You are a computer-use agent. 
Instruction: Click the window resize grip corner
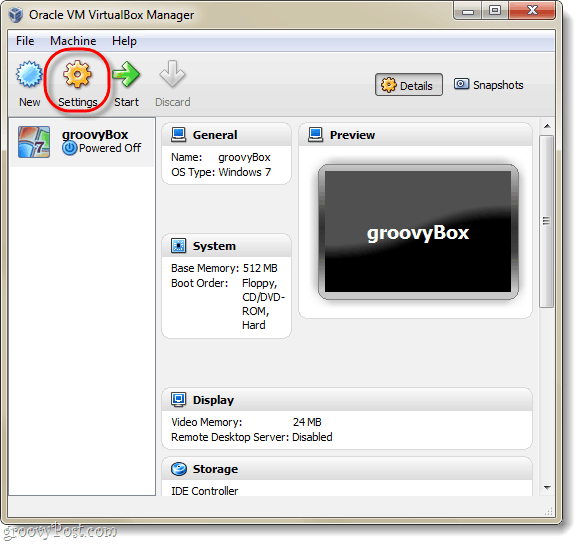point(548,511)
